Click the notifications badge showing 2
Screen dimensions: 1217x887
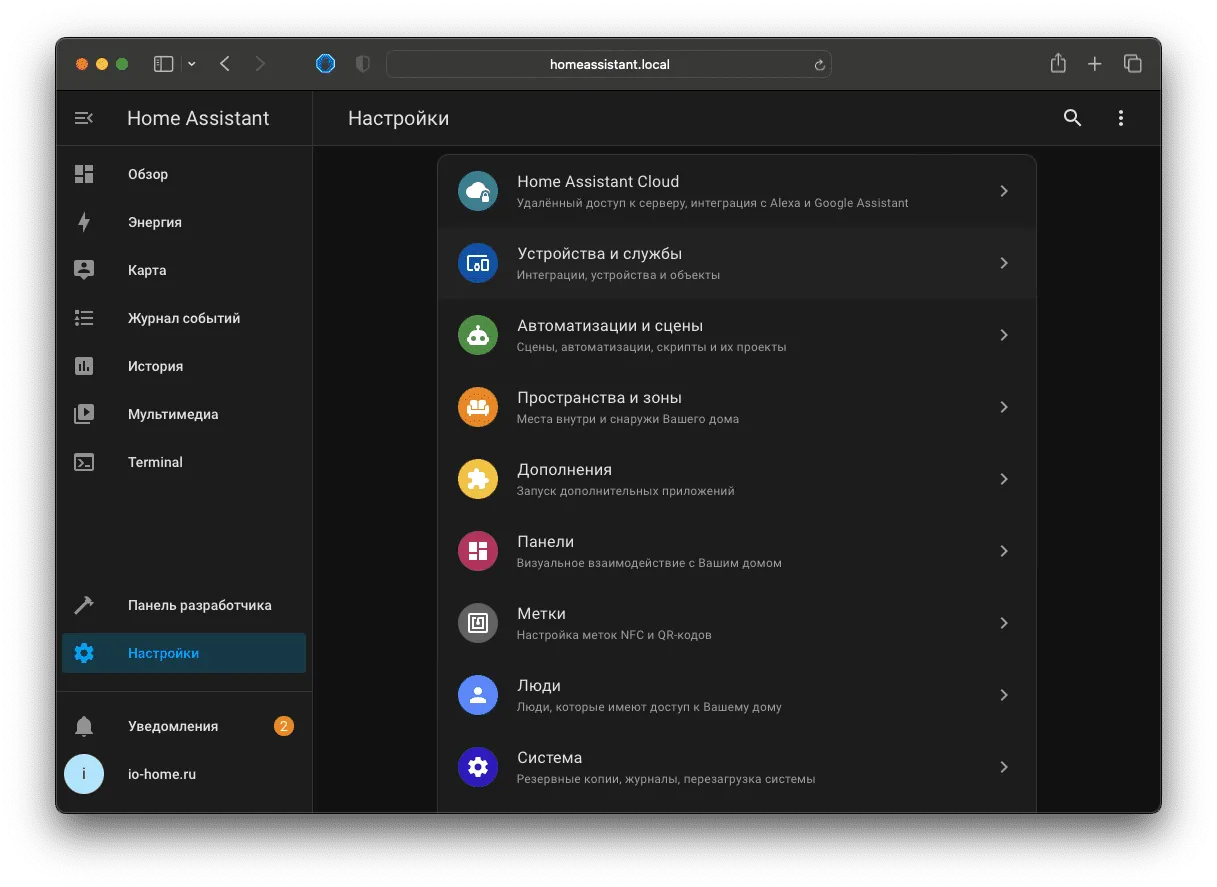point(284,726)
